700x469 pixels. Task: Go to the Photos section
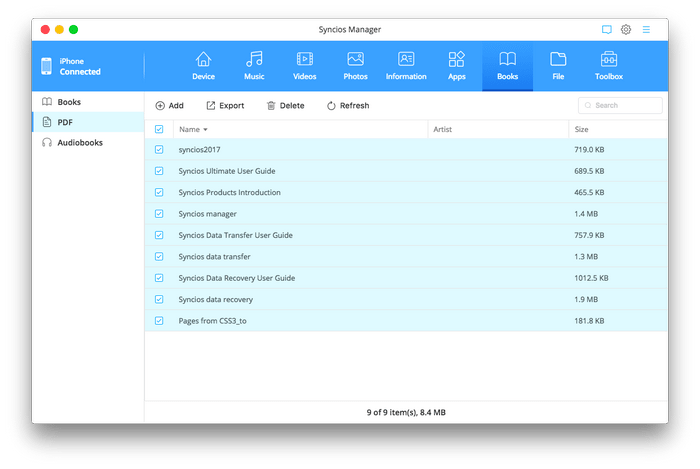(x=355, y=66)
